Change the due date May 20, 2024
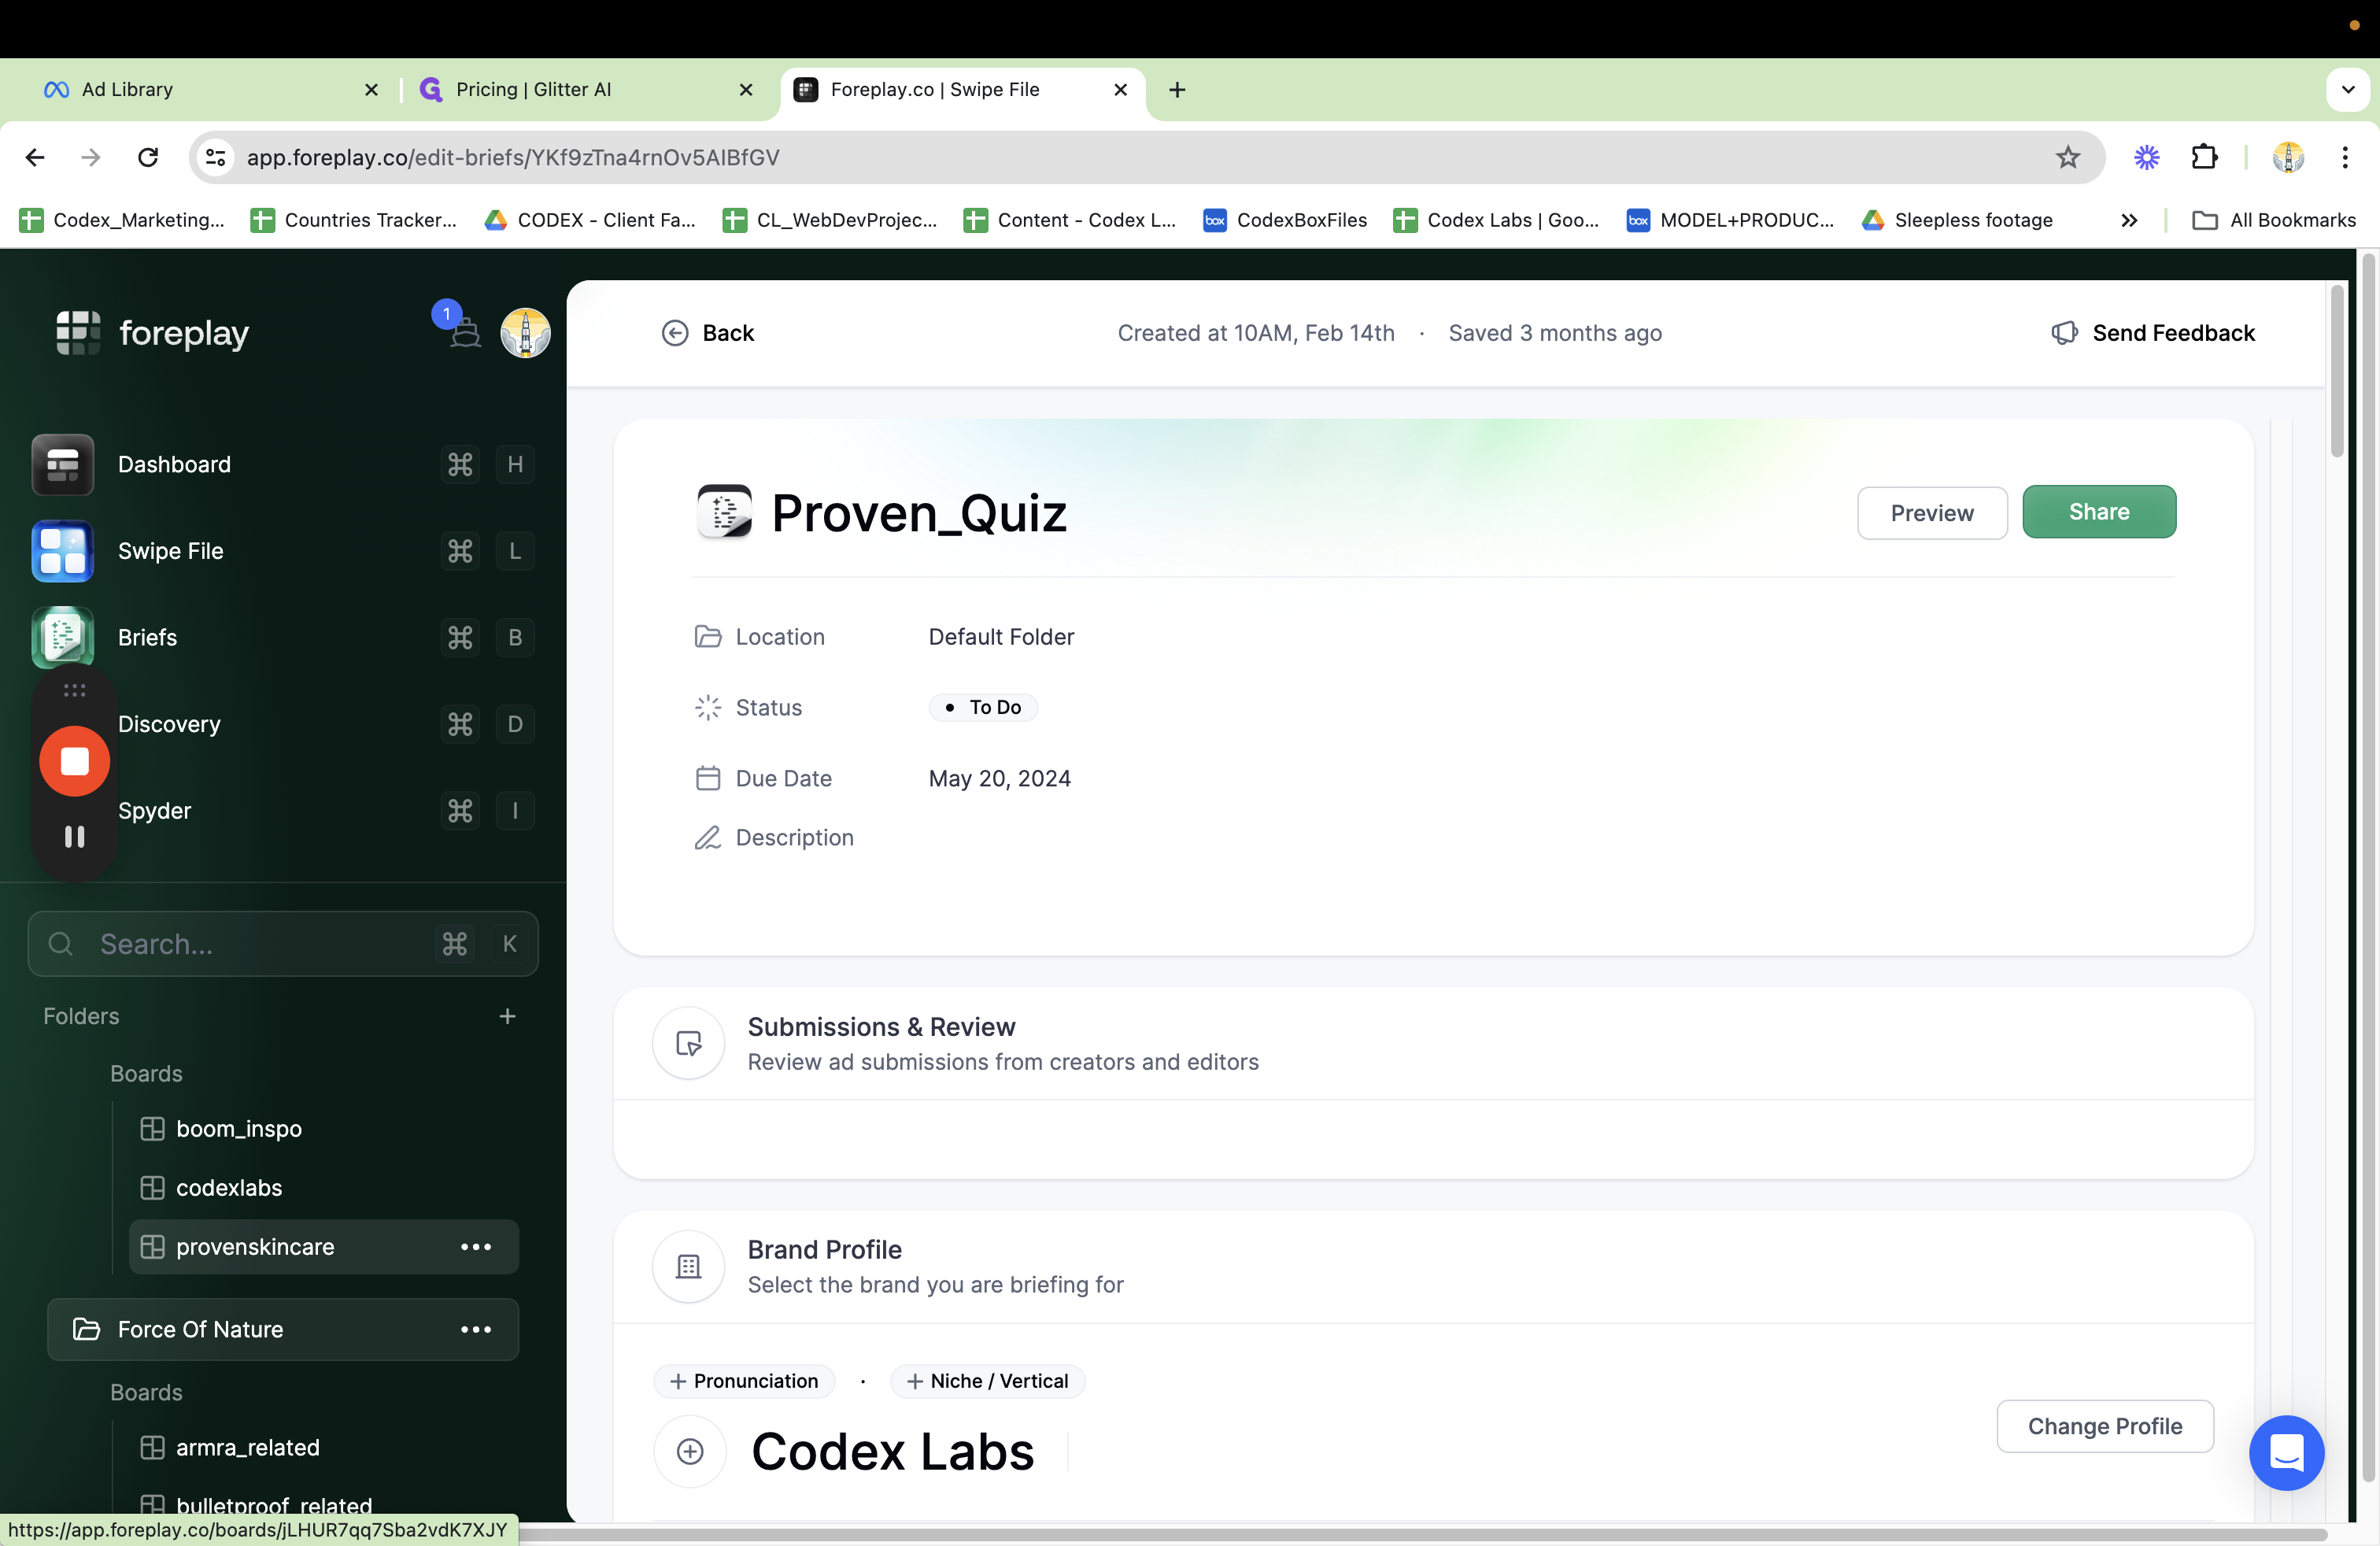Image resolution: width=2380 pixels, height=1546 pixels. (x=999, y=778)
